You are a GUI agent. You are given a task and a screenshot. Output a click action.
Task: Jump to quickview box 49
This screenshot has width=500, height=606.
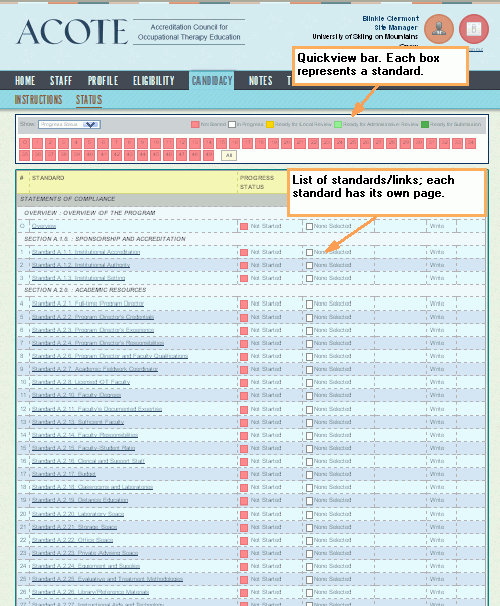point(208,155)
